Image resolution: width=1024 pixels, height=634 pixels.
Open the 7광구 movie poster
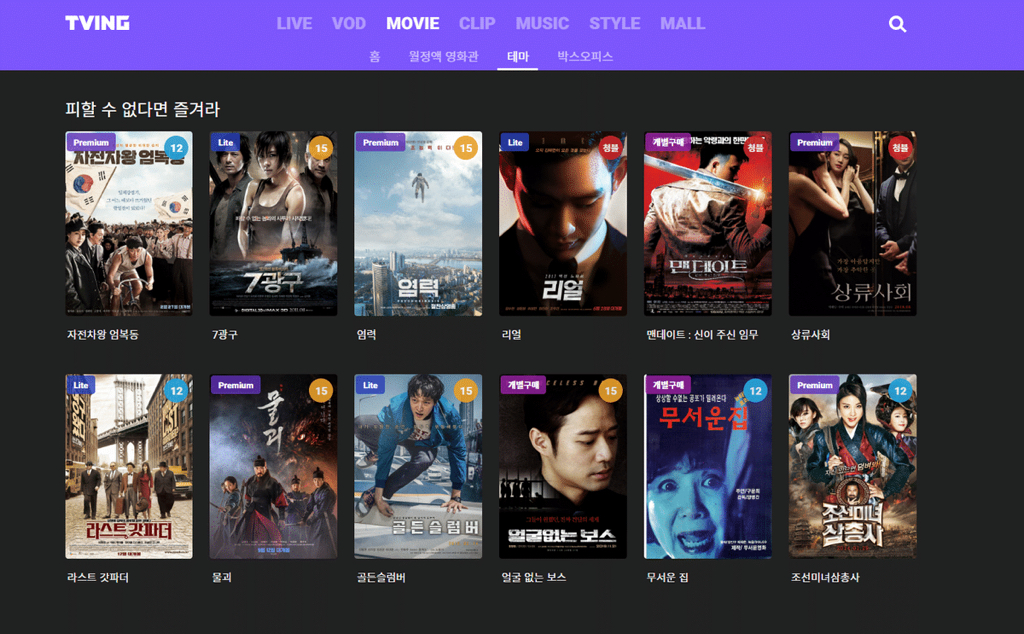coord(274,223)
